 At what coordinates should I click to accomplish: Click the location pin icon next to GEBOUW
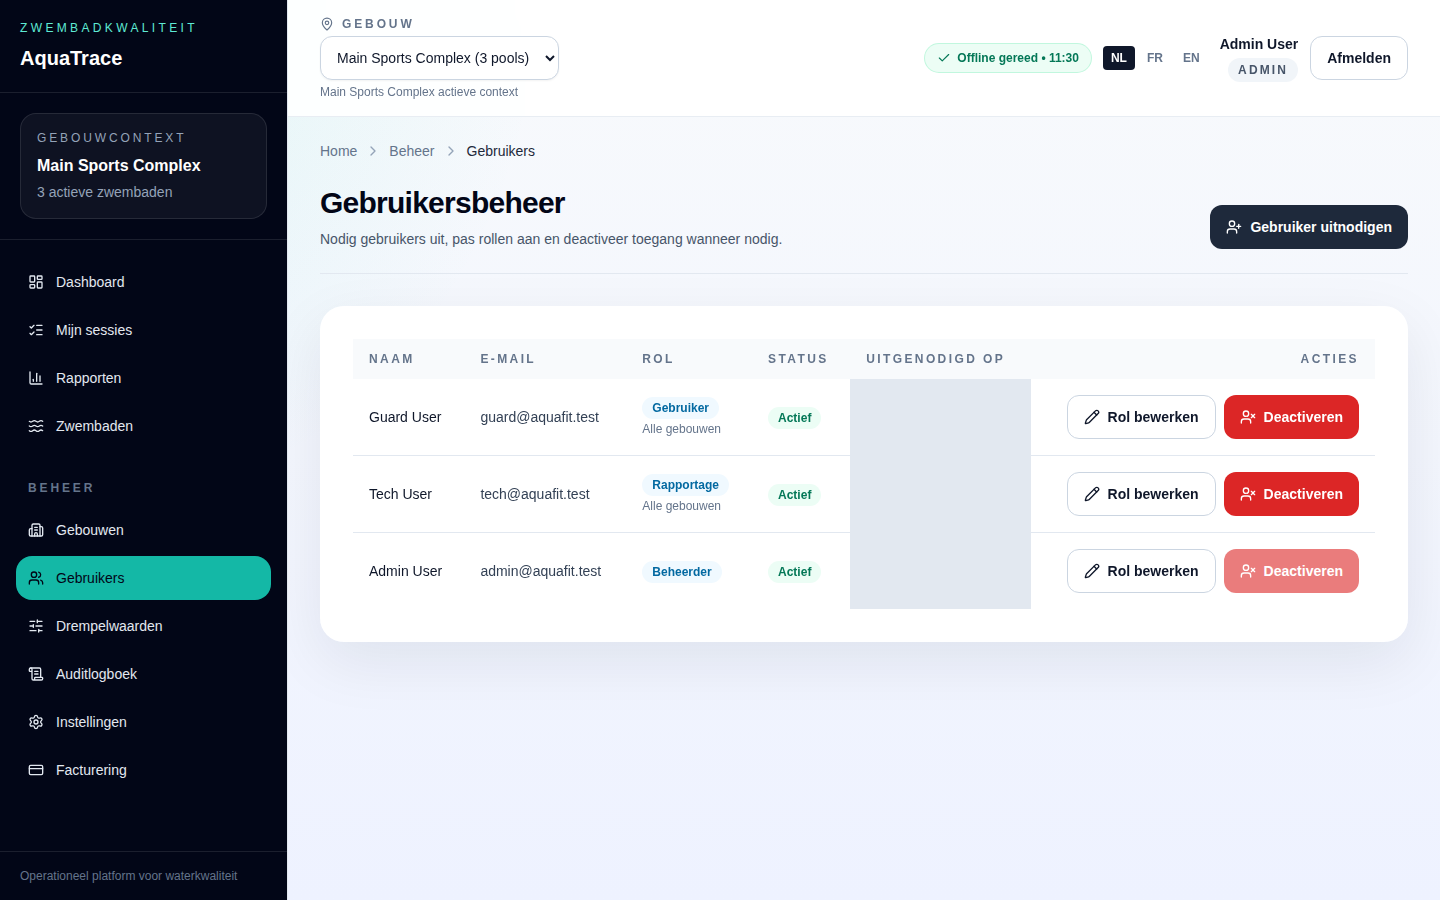click(327, 24)
